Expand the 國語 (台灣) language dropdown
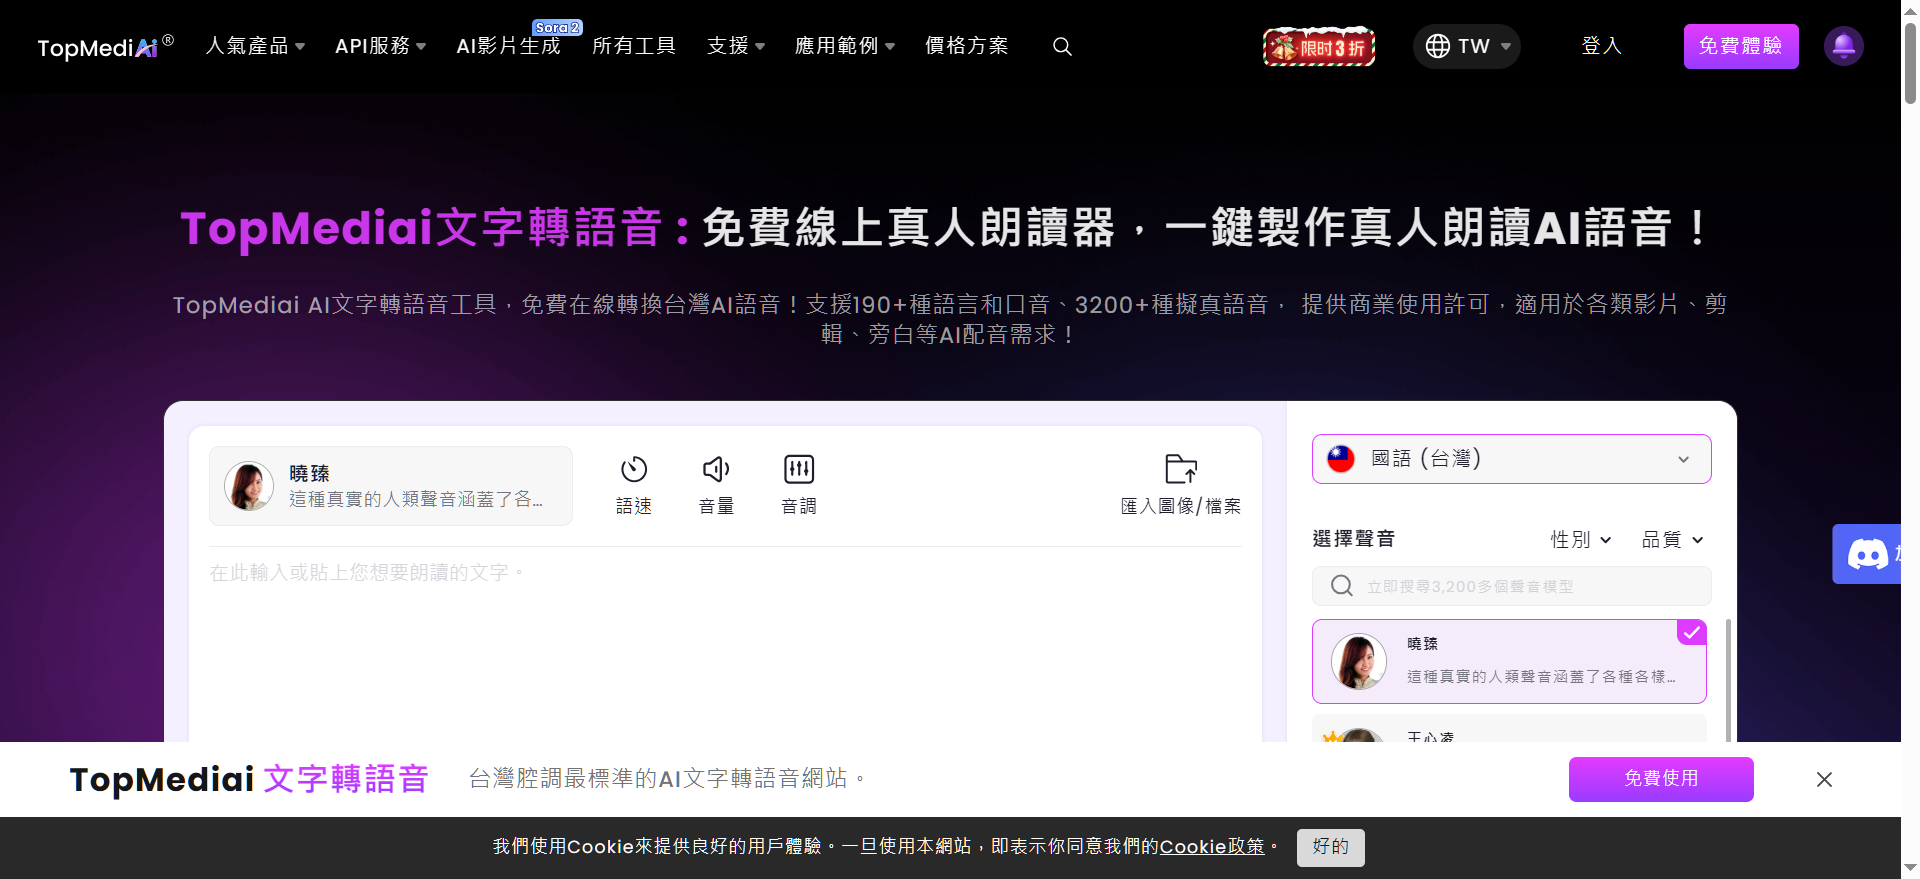 [1511, 459]
